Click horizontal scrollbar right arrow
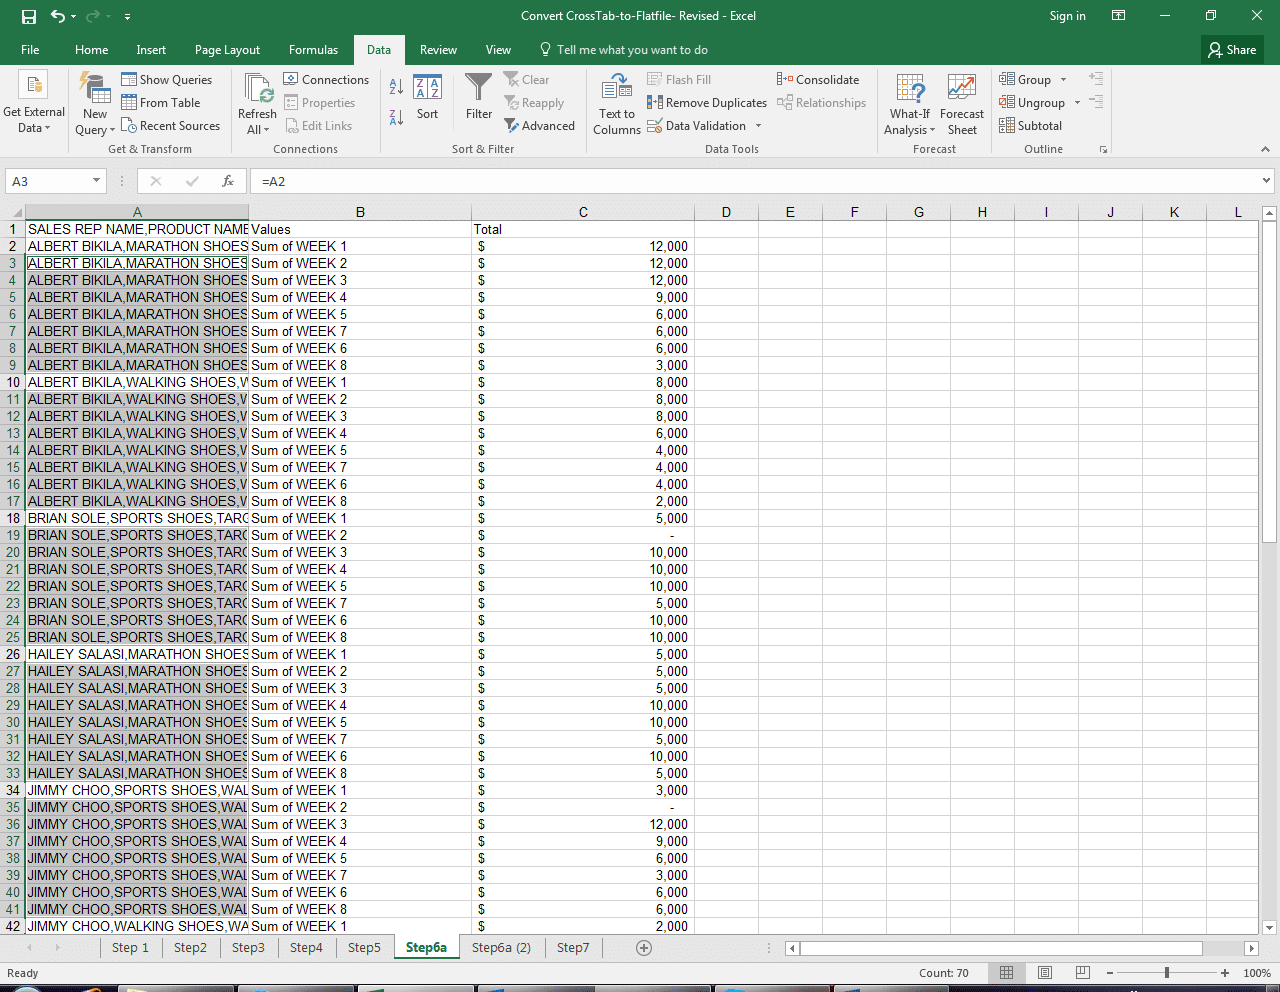Screen dimensions: 1280x992 (1250, 948)
